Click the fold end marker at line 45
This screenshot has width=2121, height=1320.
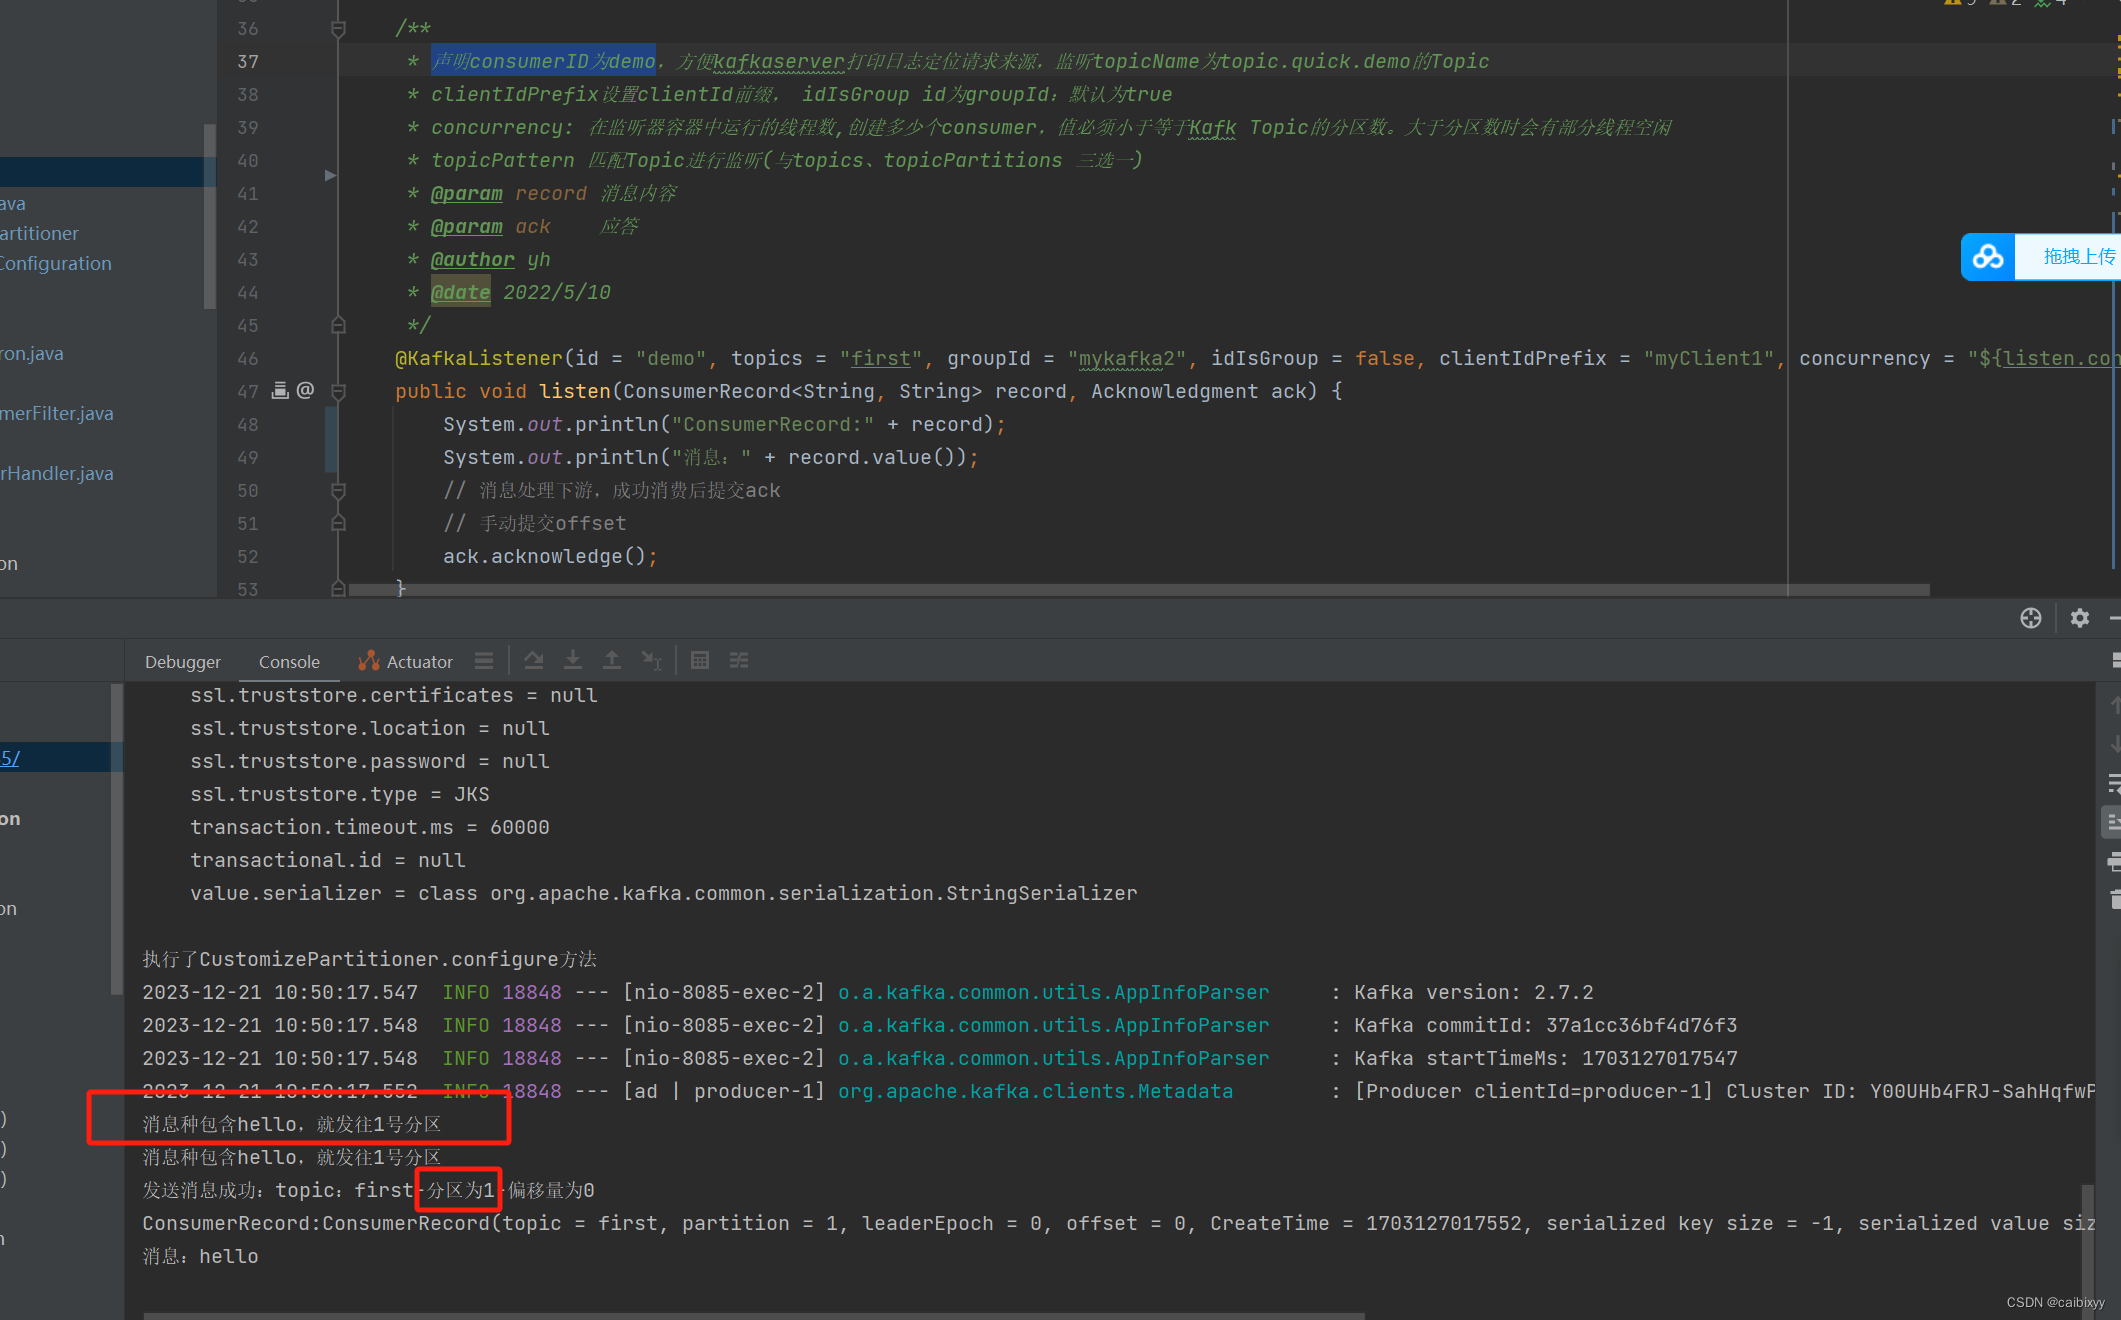click(338, 325)
